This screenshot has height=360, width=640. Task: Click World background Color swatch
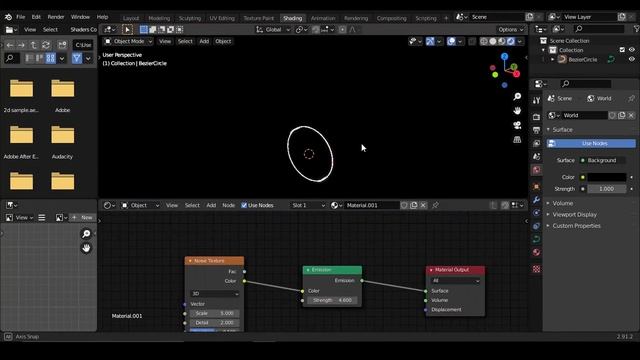coord(607,177)
